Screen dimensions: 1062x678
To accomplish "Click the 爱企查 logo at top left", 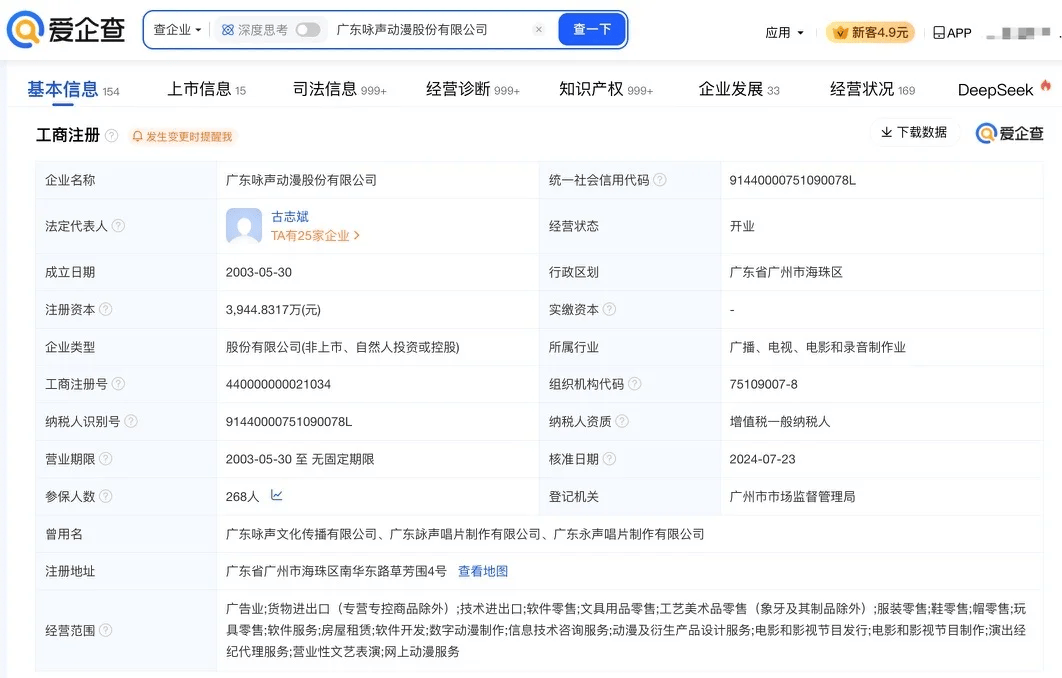I will (66, 30).
